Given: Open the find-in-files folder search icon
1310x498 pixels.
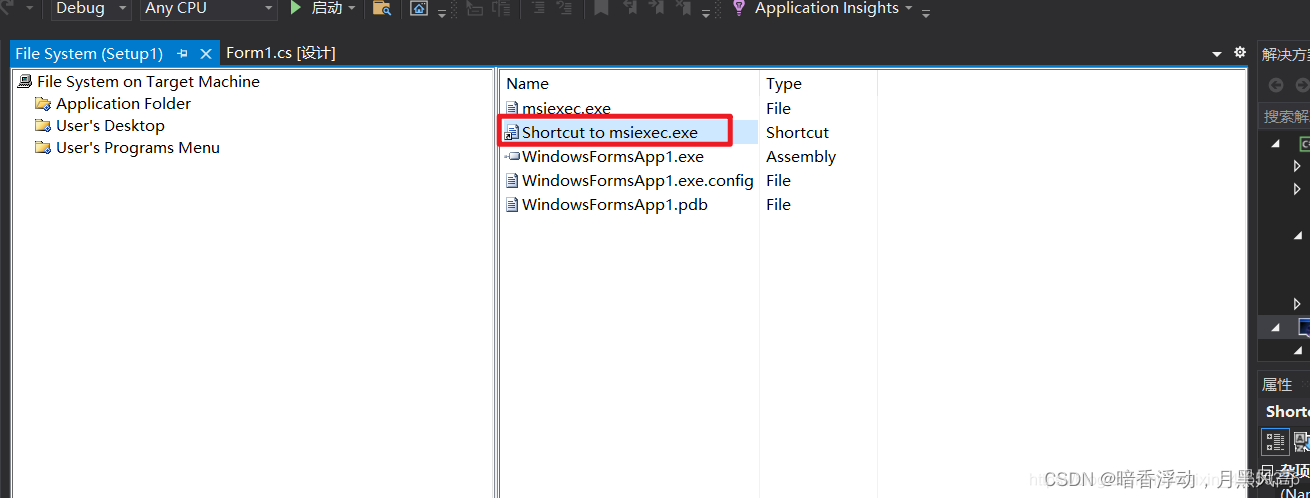Looking at the screenshot, I should tap(381, 9).
